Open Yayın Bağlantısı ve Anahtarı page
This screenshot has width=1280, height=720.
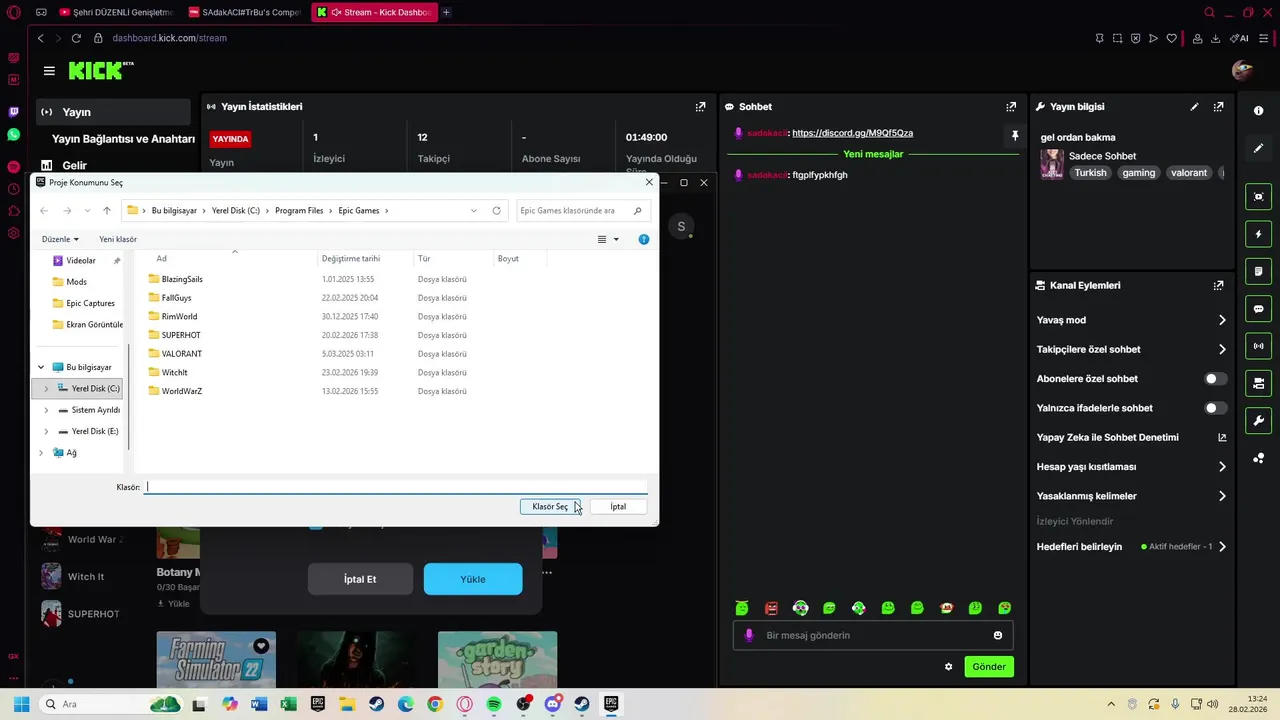click(x=123, y=139)
